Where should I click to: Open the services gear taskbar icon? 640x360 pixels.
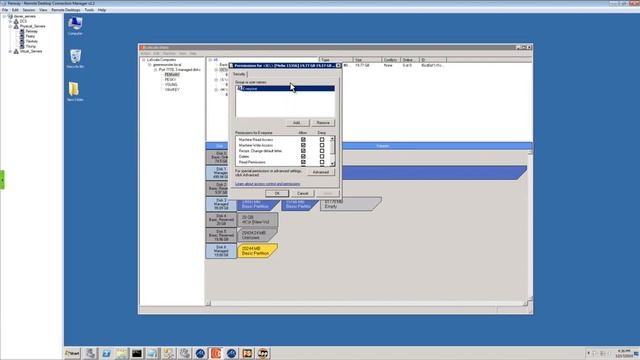point(184,353)
